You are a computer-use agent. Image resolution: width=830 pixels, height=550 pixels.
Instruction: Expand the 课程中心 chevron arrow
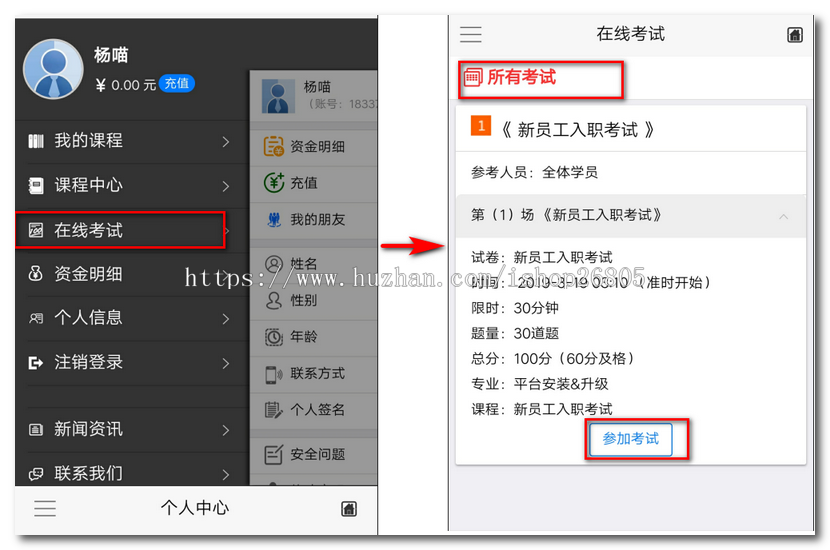(226, 186)
